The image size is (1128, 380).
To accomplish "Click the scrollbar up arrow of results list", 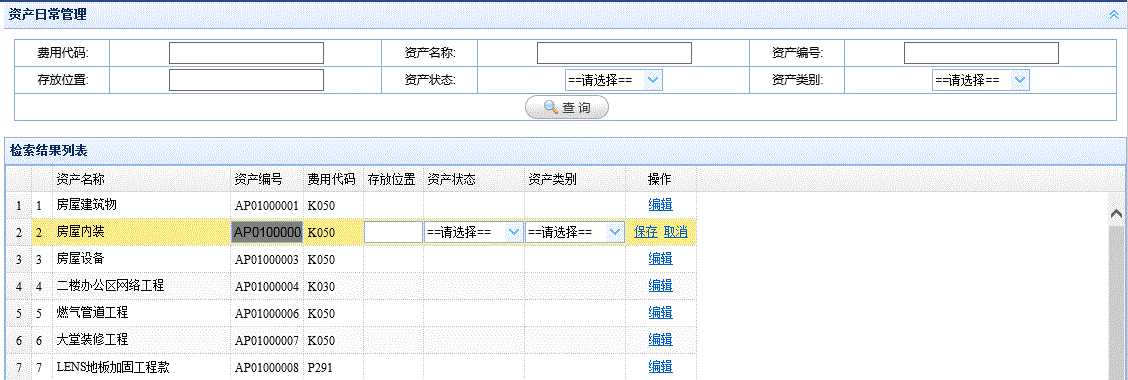I will pos(1116,214).
